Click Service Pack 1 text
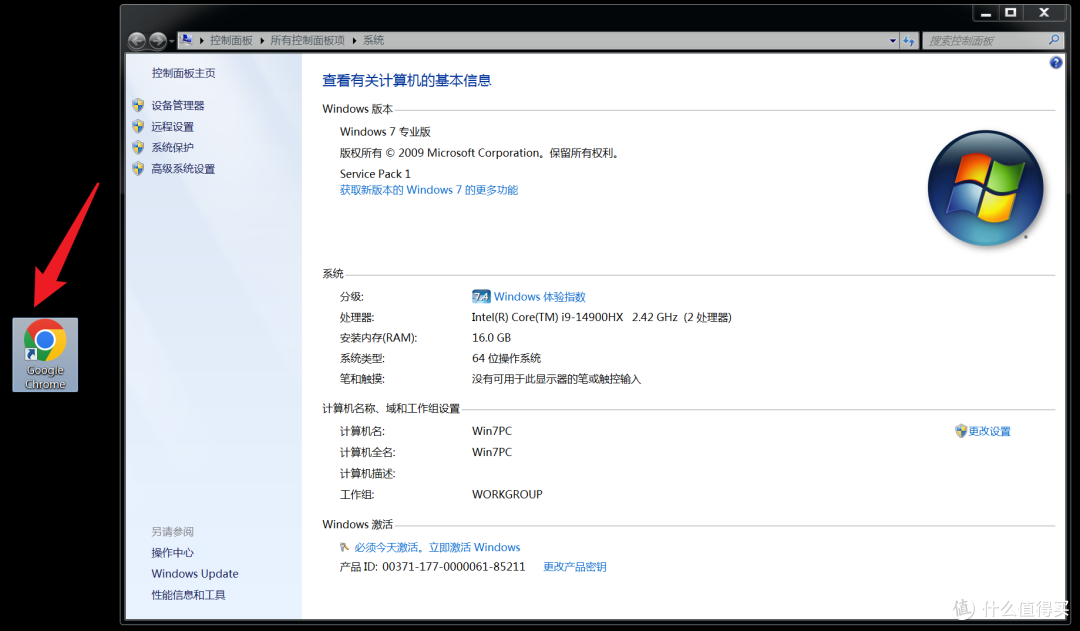The height and width of the screenshot is (631, 1080). click(375, 174)
